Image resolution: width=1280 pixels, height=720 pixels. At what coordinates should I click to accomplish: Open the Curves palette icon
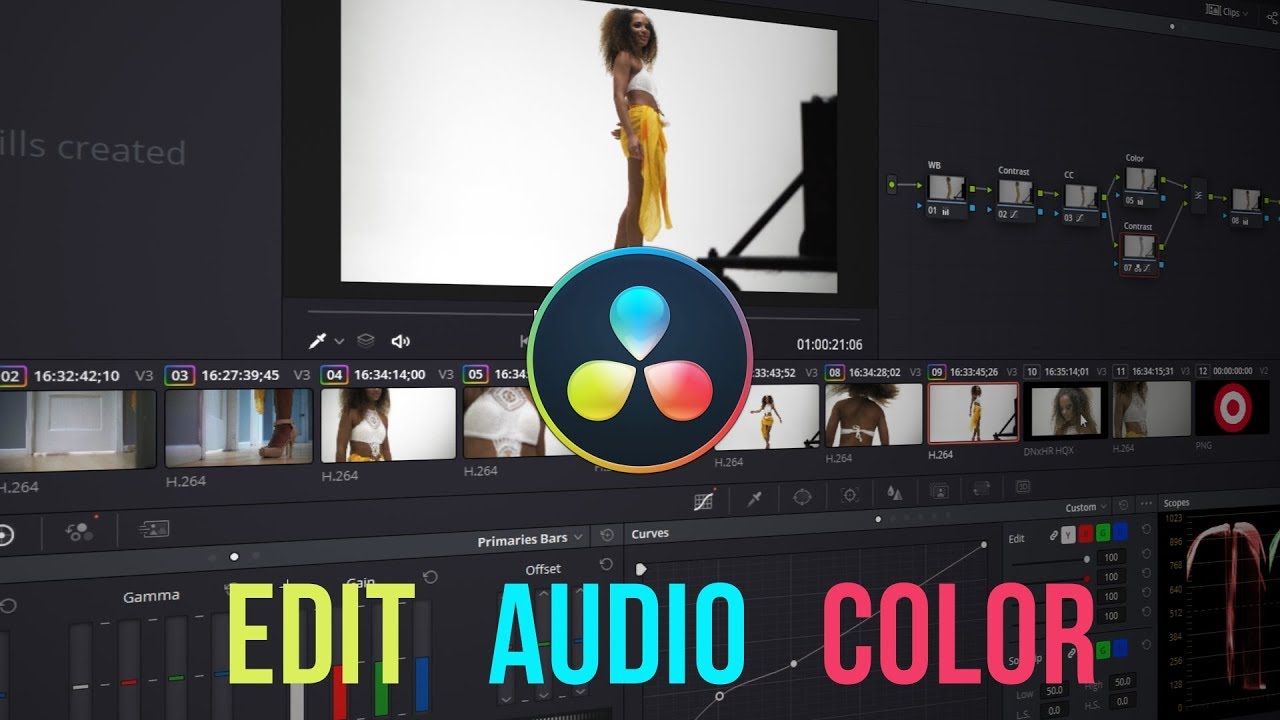pyautogui.click(x=705, y=499)
